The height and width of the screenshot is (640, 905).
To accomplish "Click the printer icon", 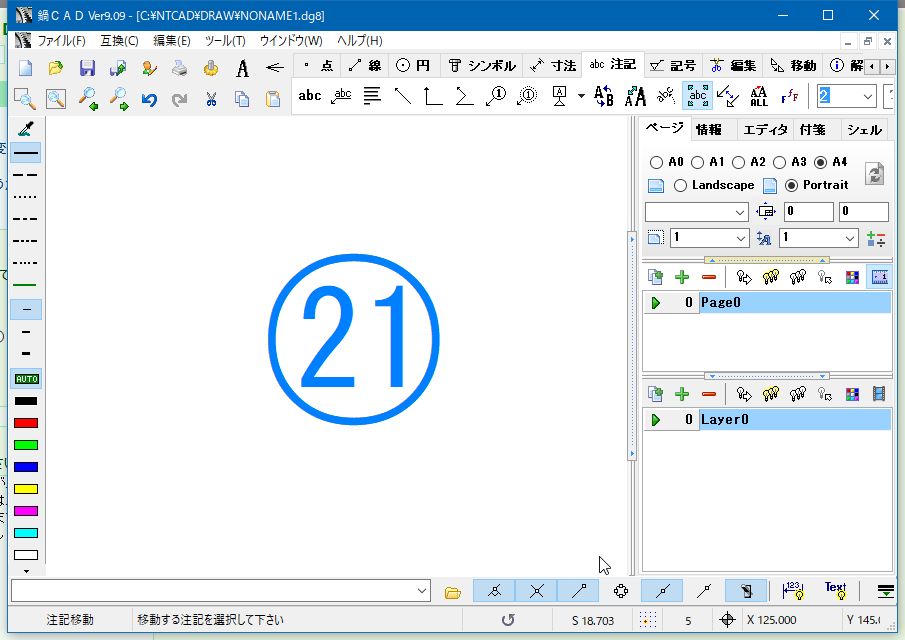I will pyautogui.click(x=179, y=68).
